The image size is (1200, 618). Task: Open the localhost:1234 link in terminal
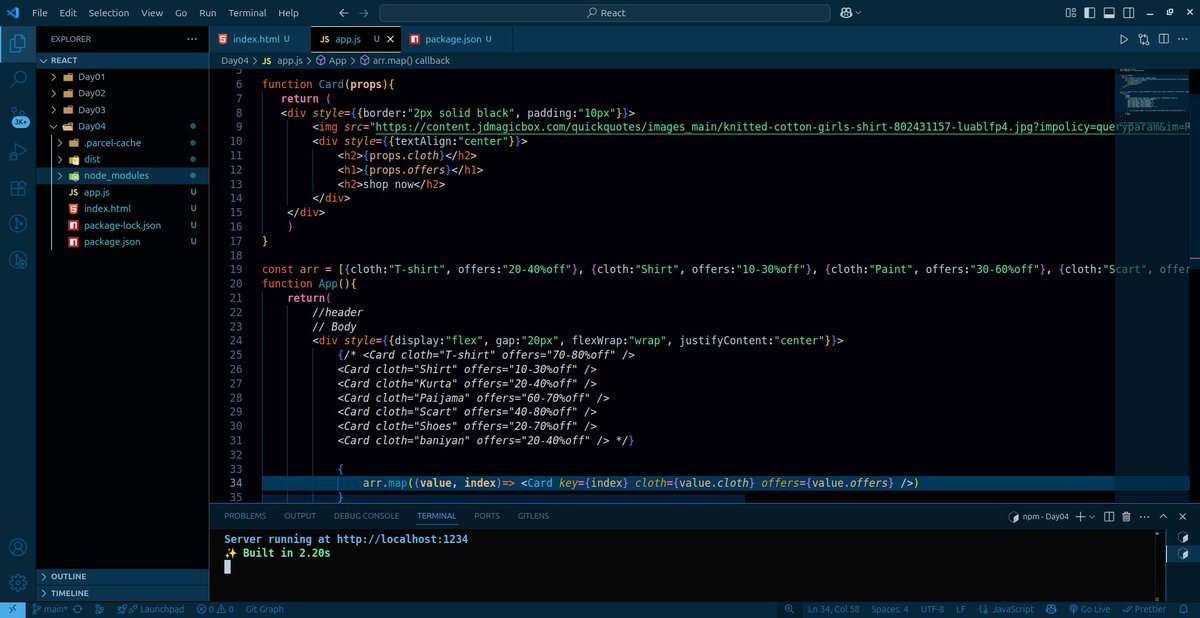pyautogui.click(x=402, y=539)
